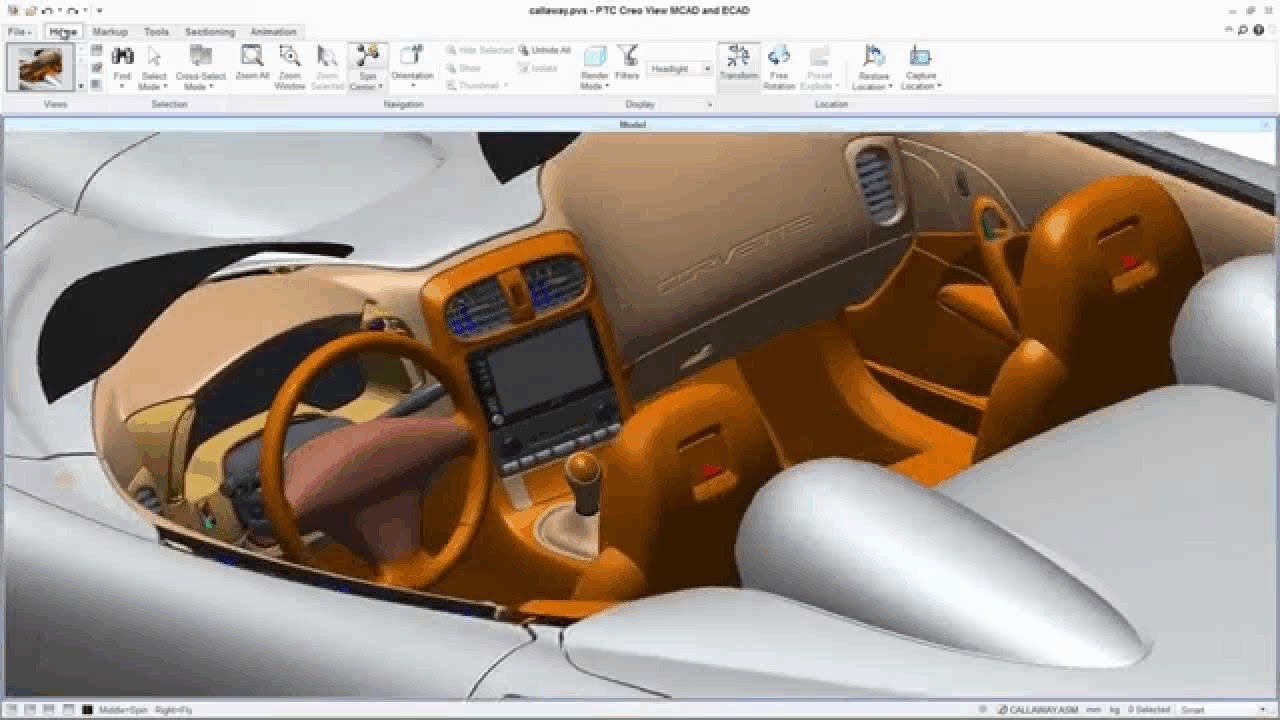Click the Zoom Selected icon

click(x=327, y=56)
